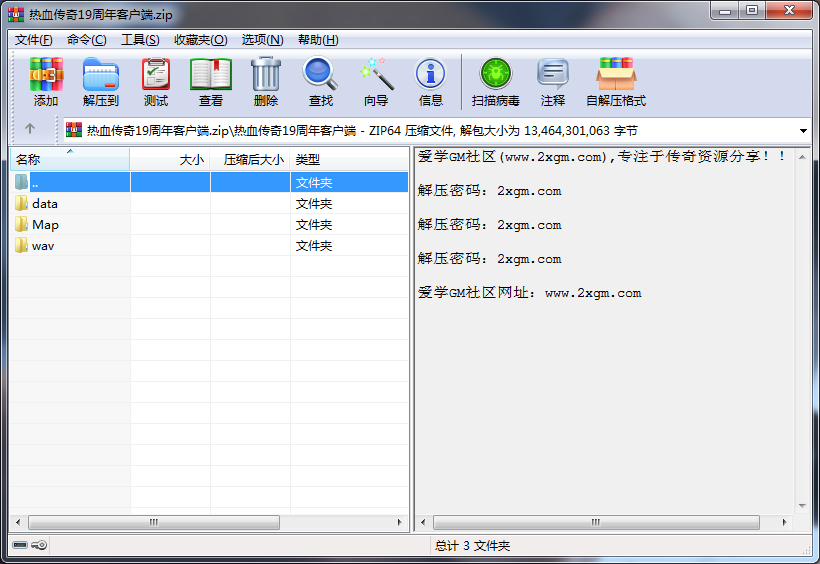Sort by 大小 column header
820x564 pixels.
(x=170, y=160)
